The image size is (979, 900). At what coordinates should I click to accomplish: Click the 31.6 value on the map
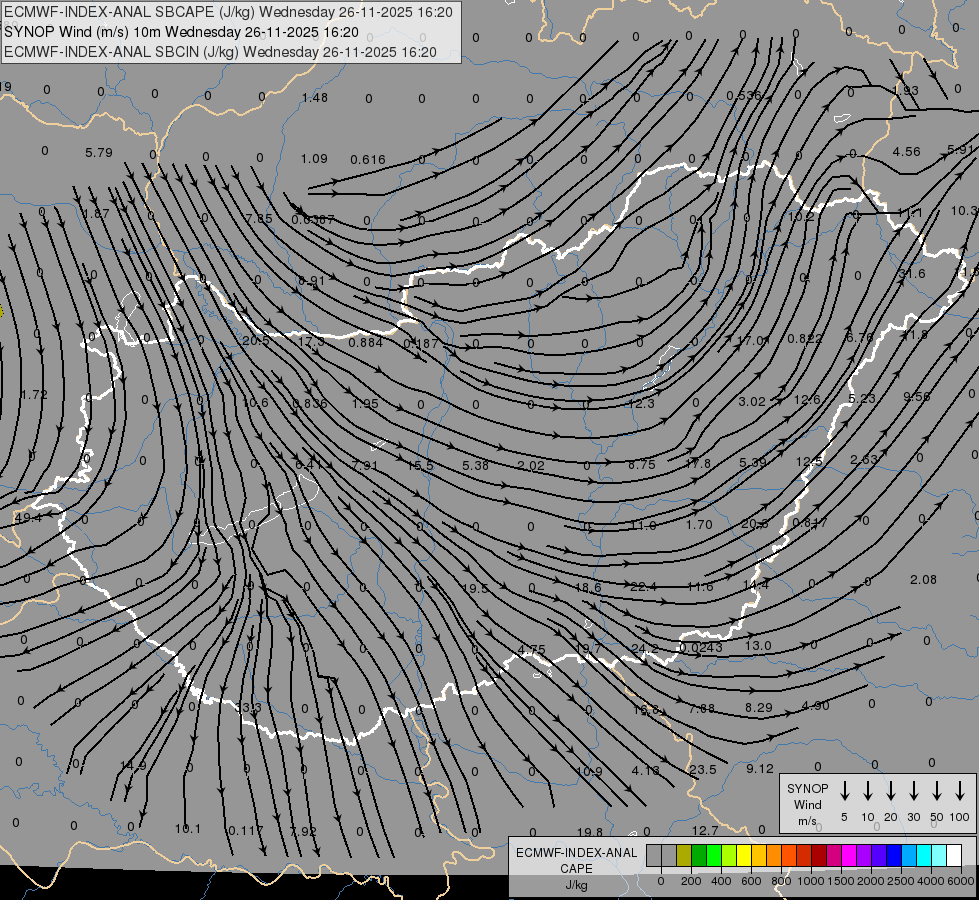click(x=912, y=274)
